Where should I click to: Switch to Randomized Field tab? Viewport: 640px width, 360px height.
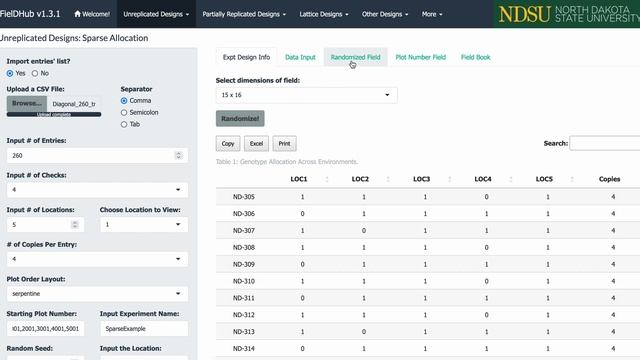coord(356,57)
